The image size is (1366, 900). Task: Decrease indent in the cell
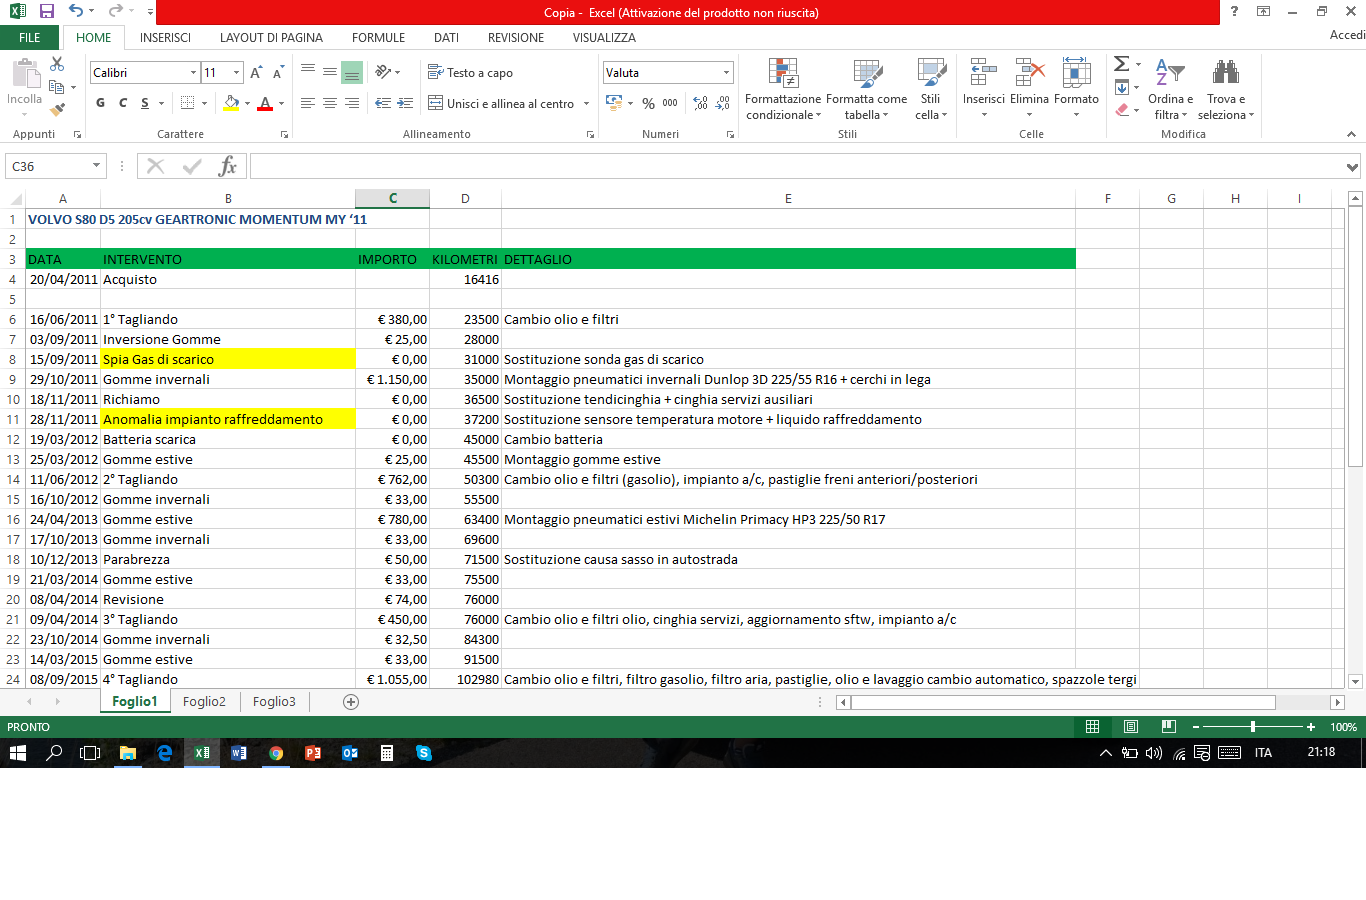383,103
